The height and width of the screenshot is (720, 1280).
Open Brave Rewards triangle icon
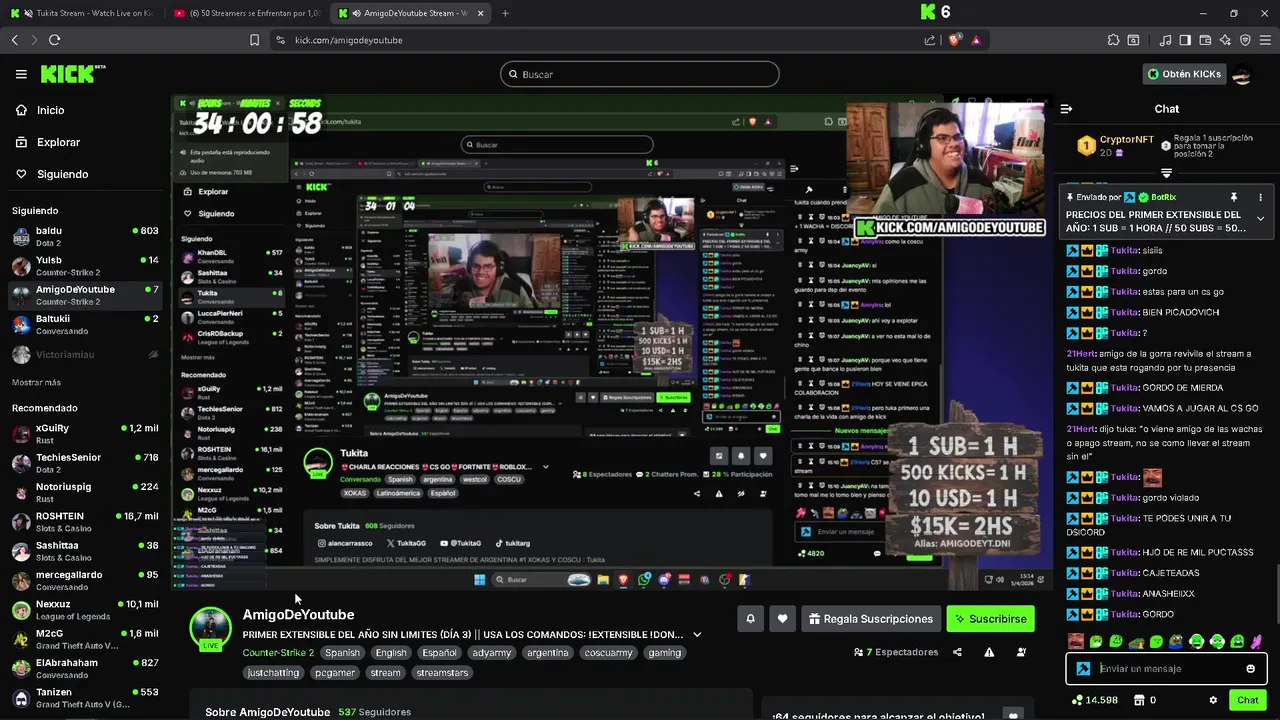pyautogui.click(x=976, y=40)
